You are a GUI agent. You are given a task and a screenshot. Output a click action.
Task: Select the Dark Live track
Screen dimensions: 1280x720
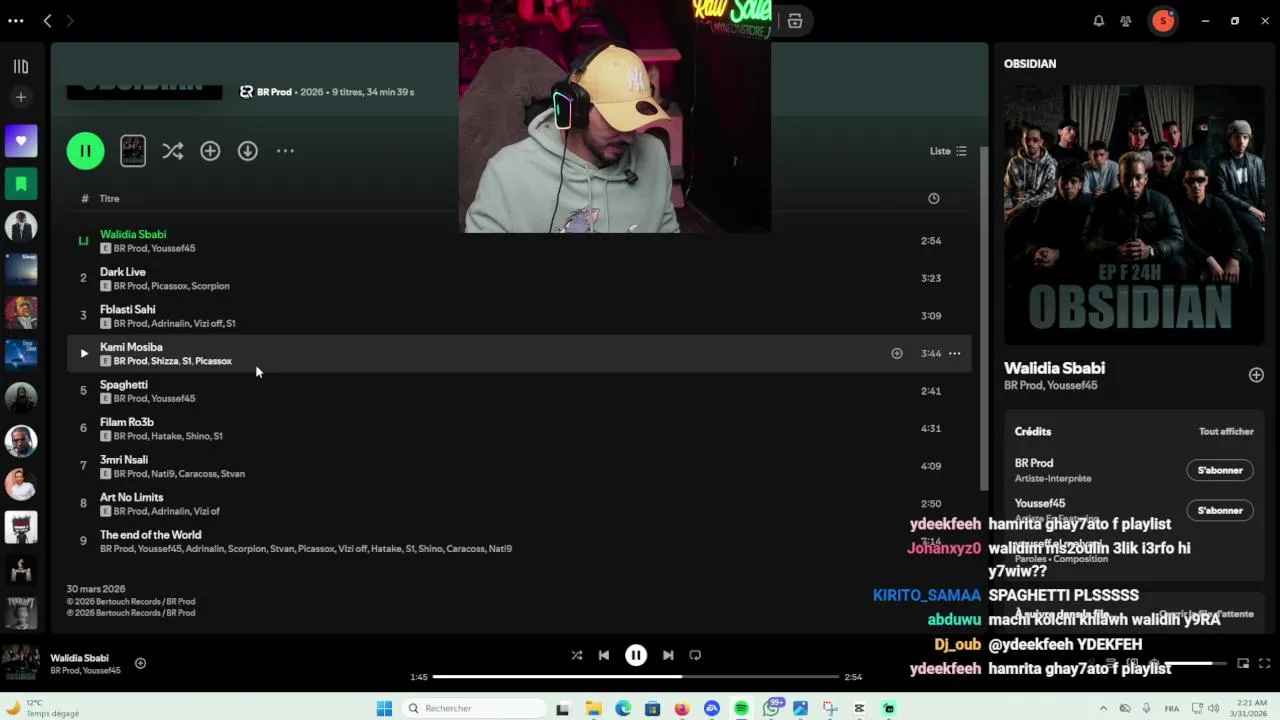coord(519,278)
